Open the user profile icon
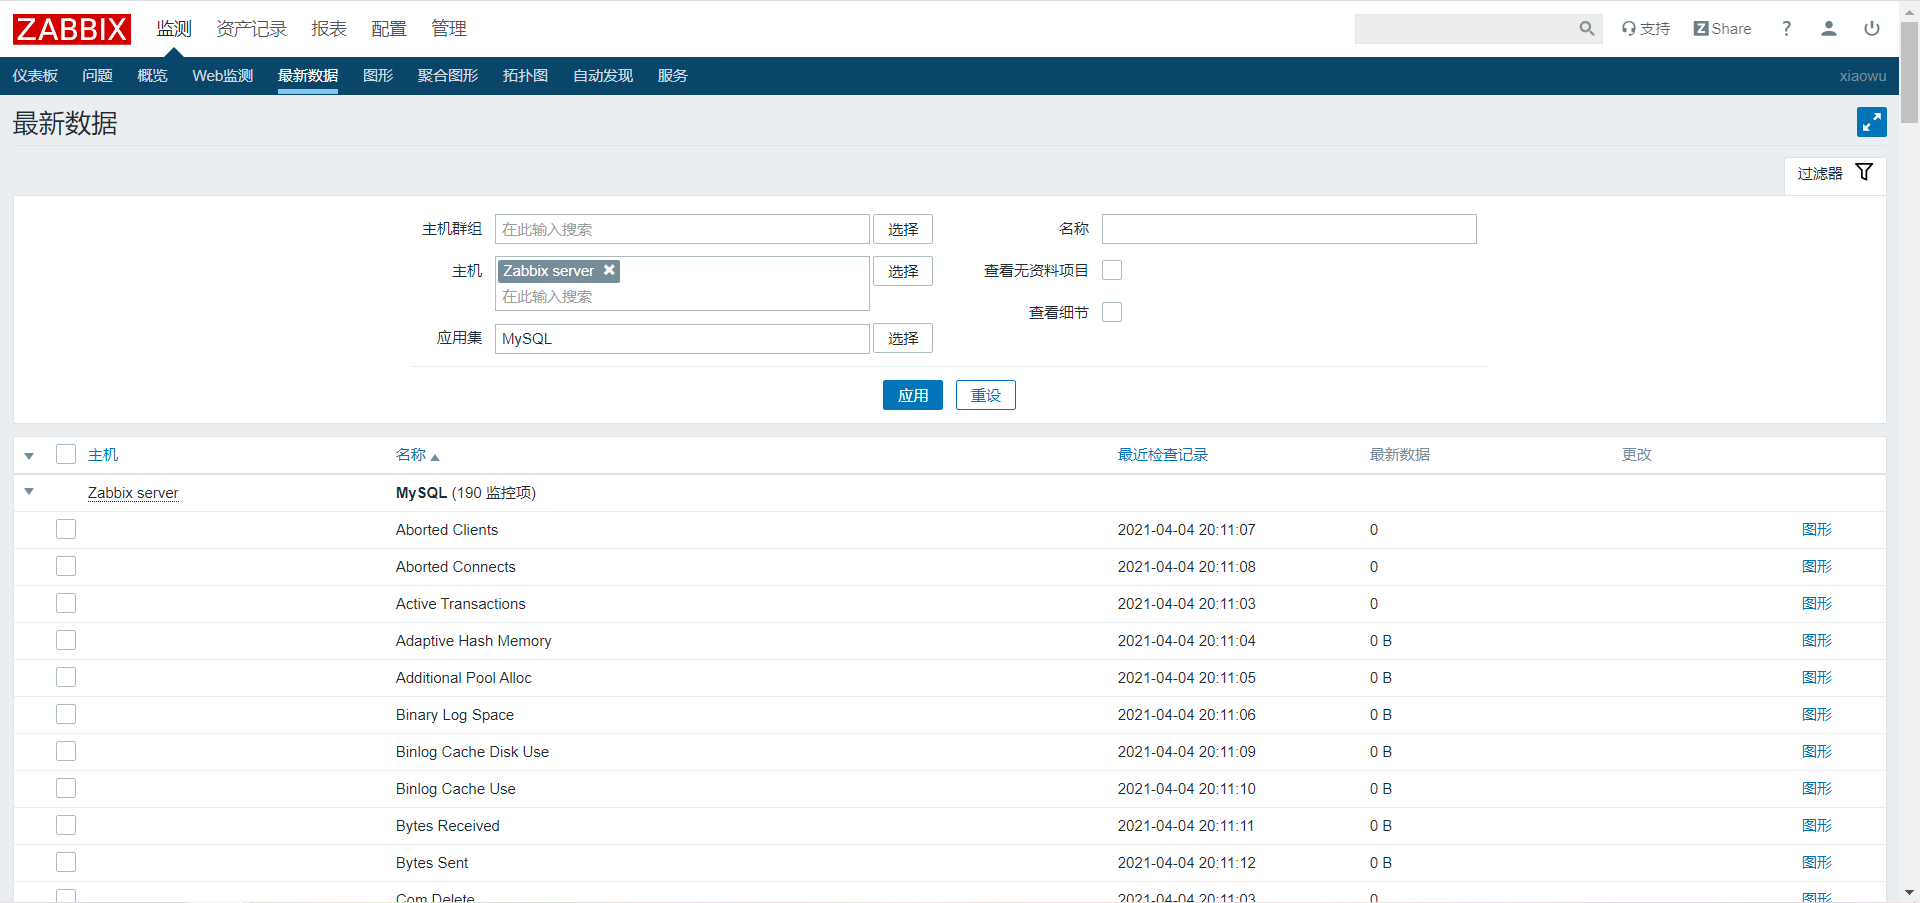 click(x=1829, y=29)
